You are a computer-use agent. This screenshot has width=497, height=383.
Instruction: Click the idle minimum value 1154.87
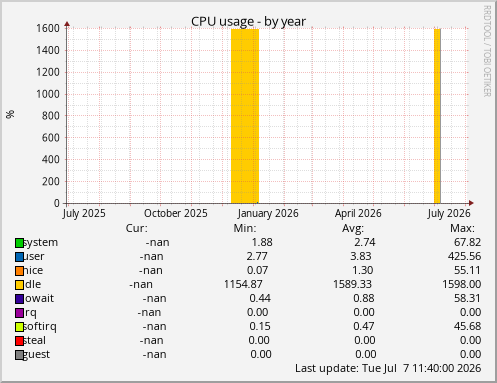click(x=243, y=284)
